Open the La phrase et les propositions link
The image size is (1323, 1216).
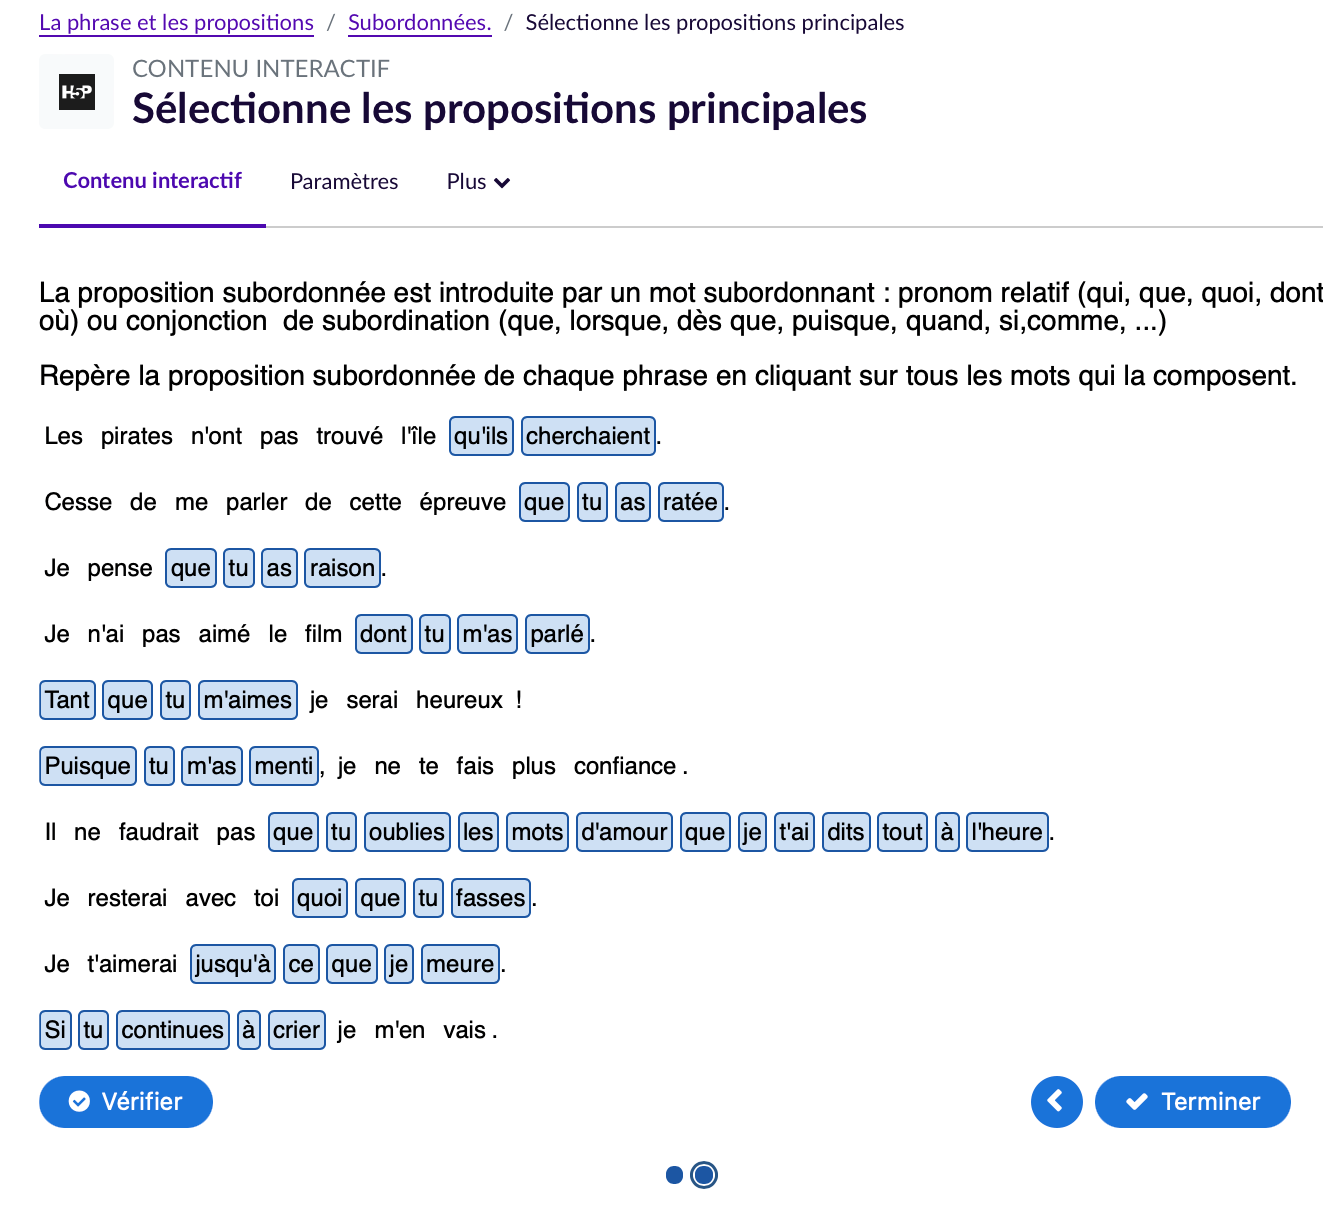(x=176, y=23)
